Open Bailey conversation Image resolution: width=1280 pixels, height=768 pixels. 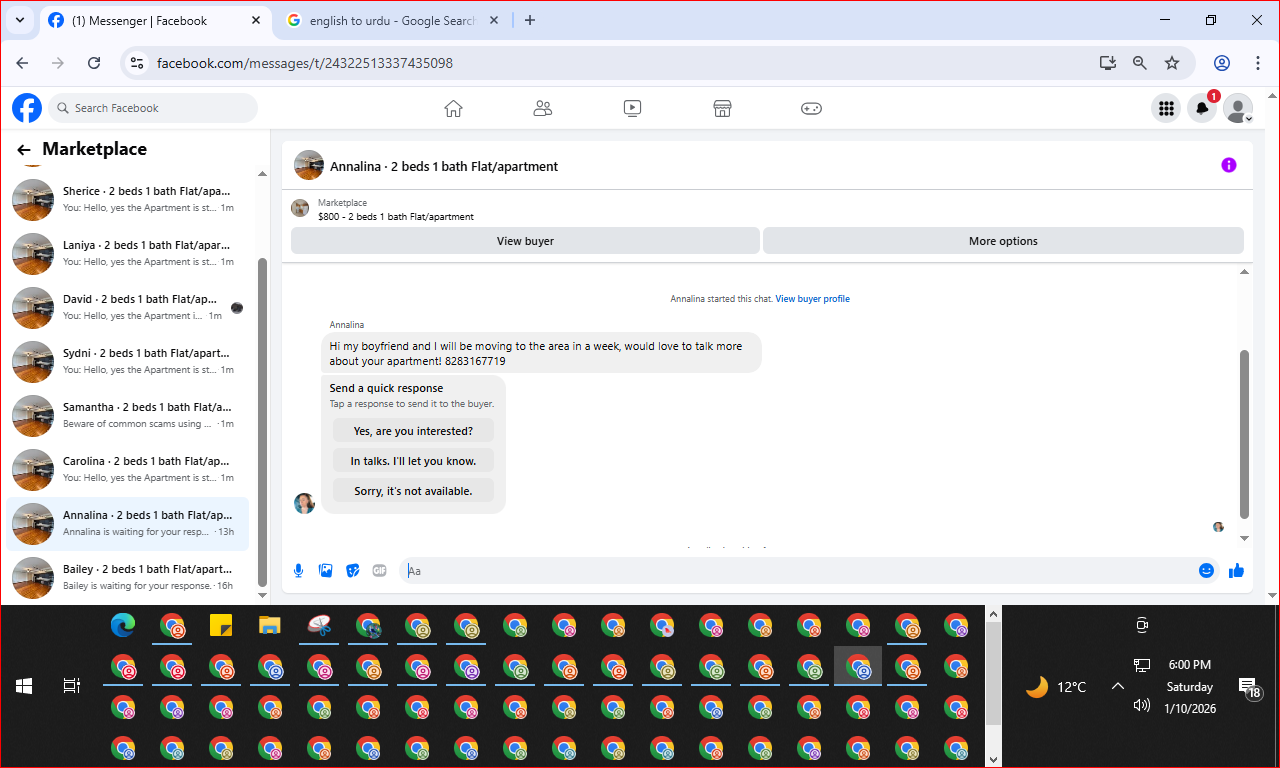coord(128,577)
